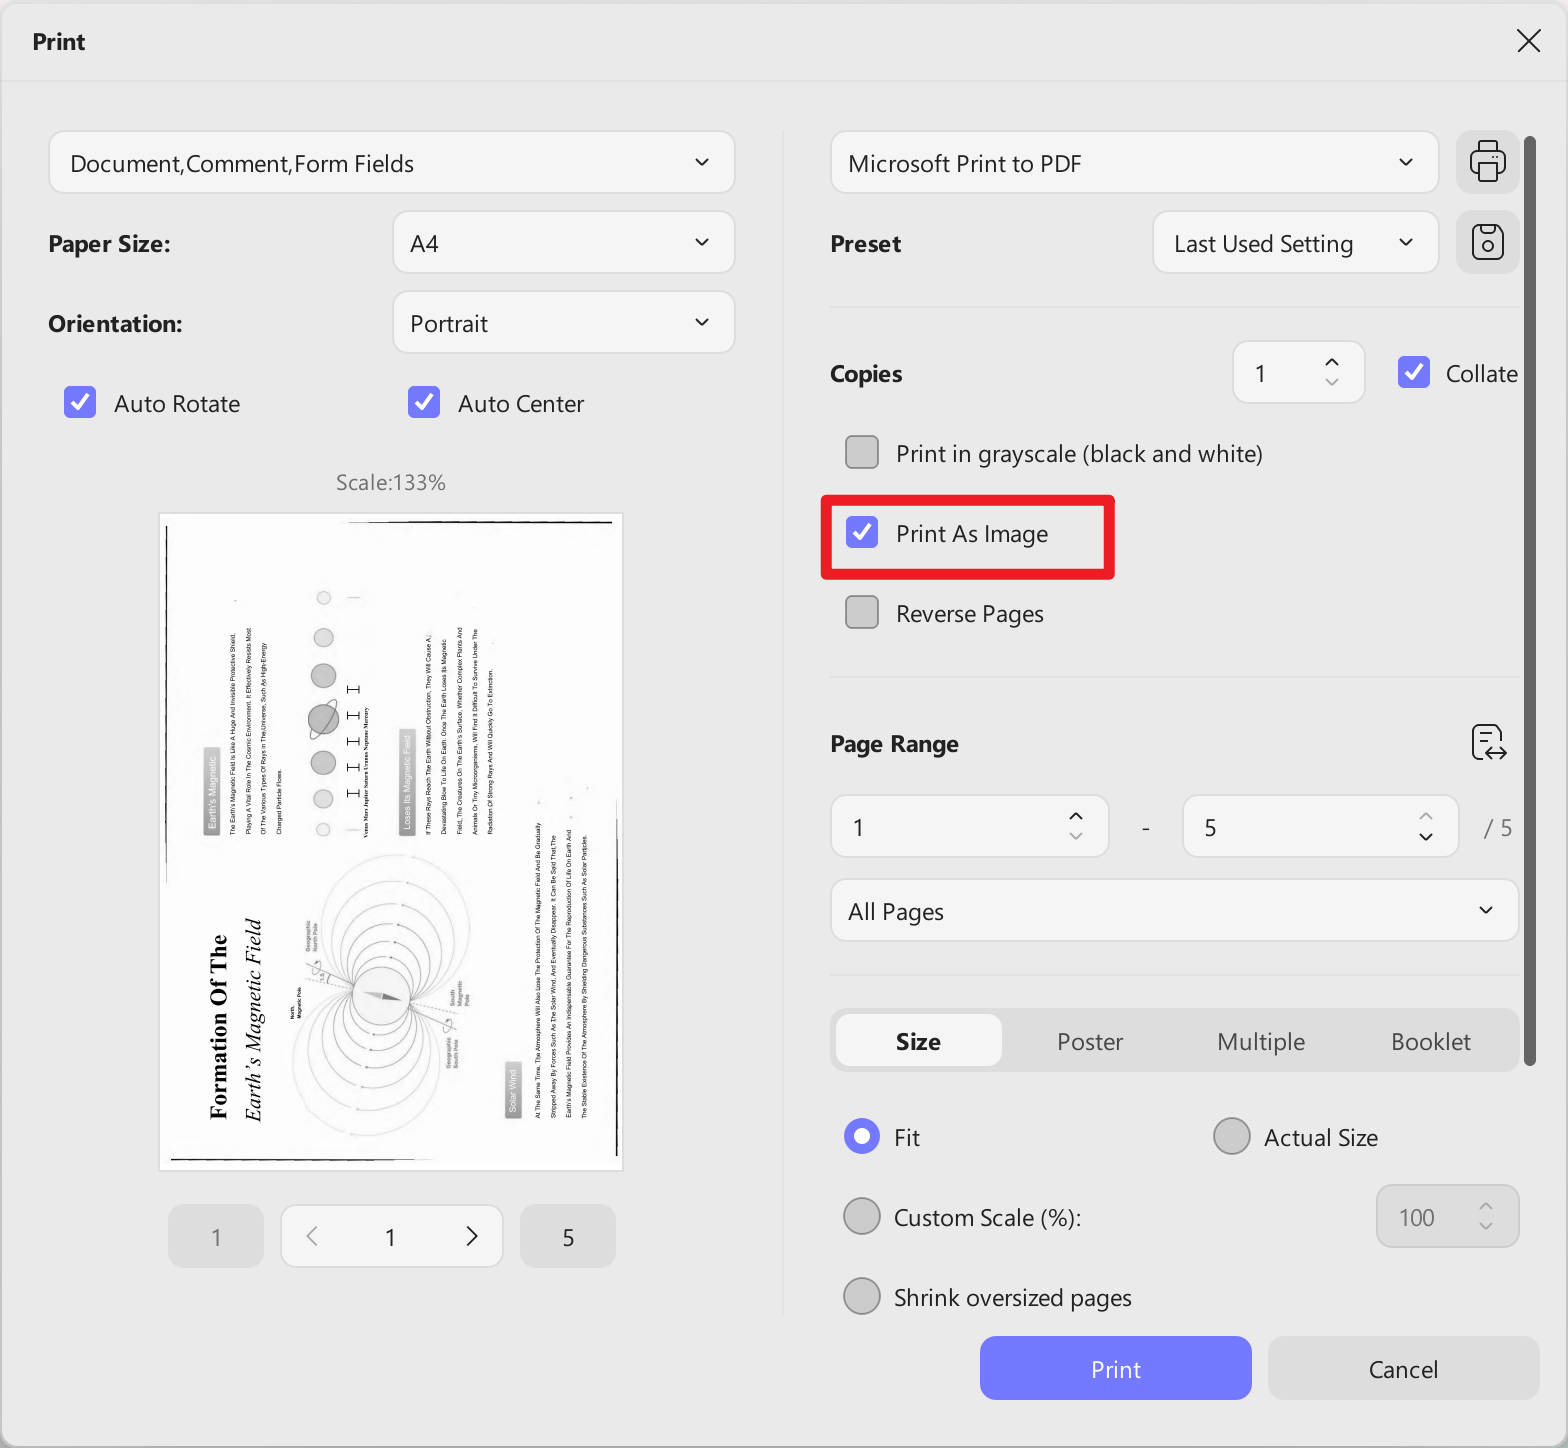The width and height of the screenshot is (1568, 1448).
Task: Select Custom Scale (%) radio button
Action: click(862, 1216)
